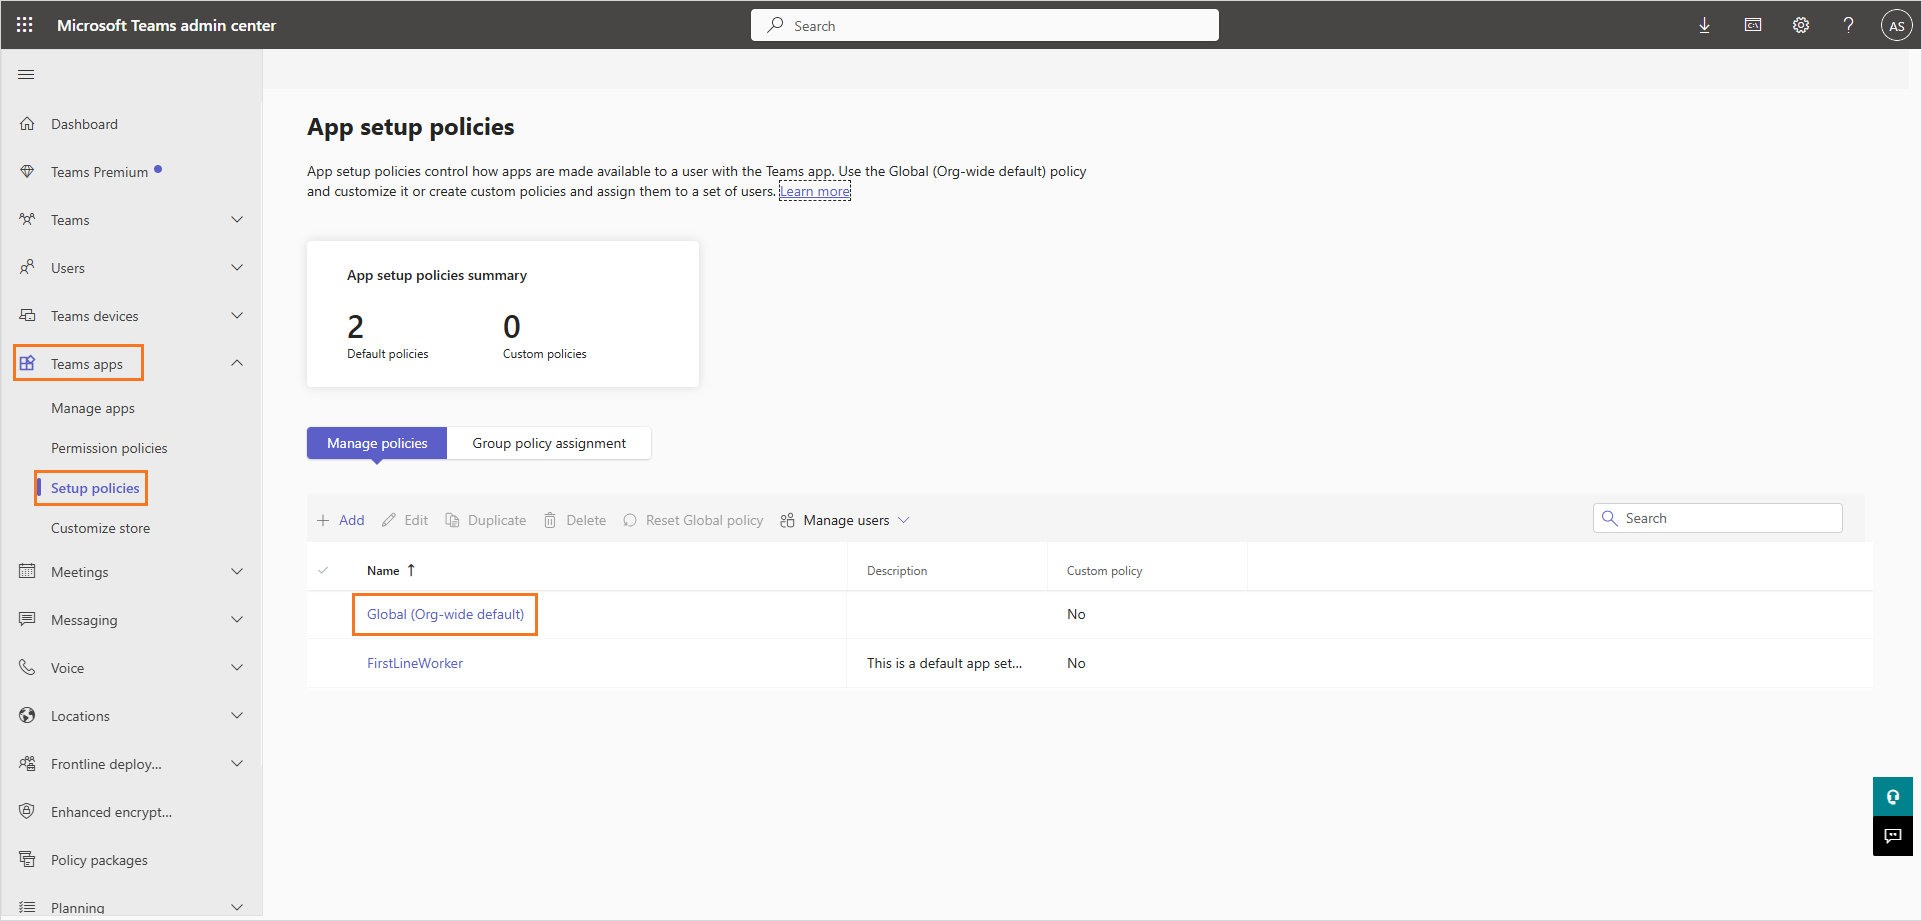Click the Meetings calendar icon

(x=27, y=571)
